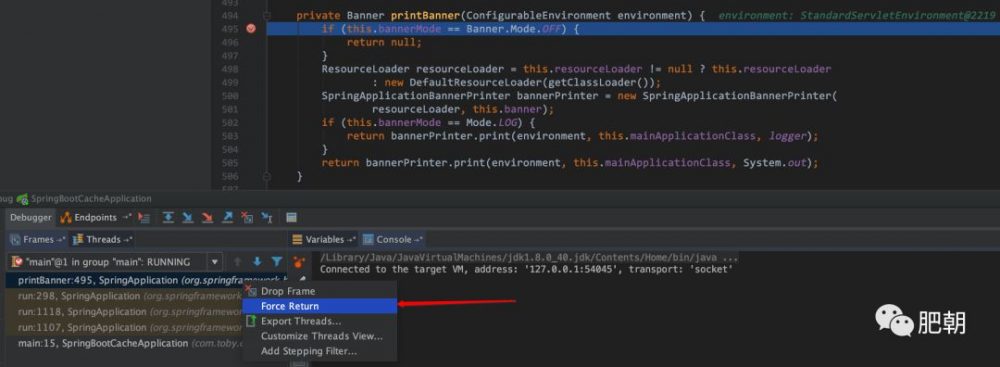Toggle the frames filter funnel icon
Viewport: 1000px width, 367px height.
tap(277, 262)
